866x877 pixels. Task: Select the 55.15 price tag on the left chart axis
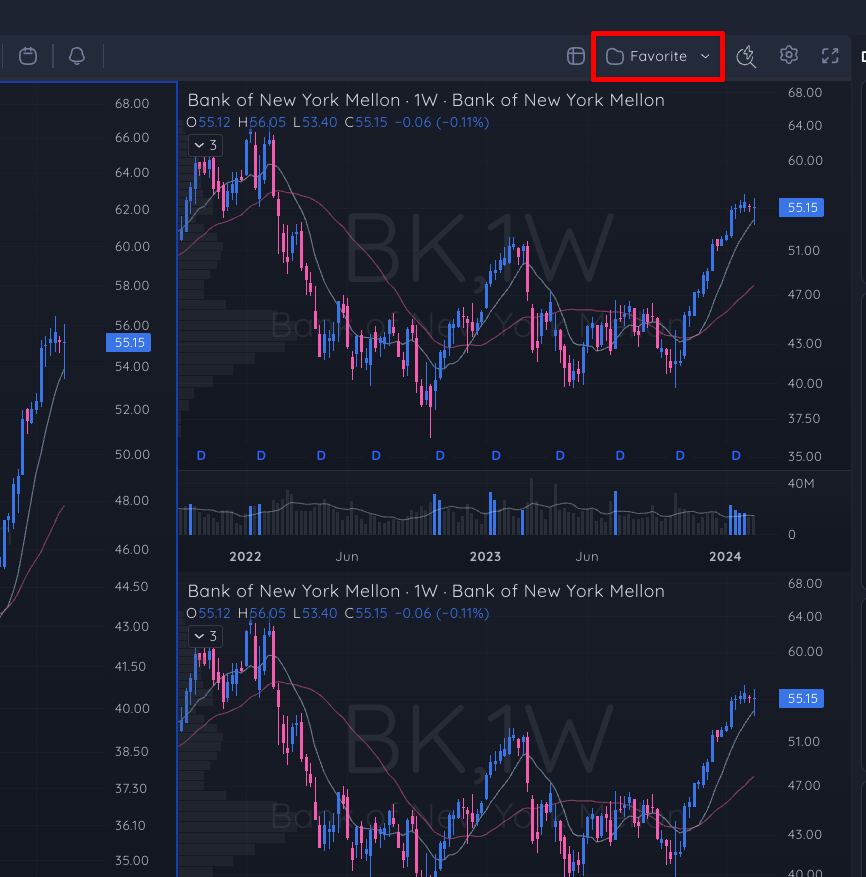(x=129, y=342)
